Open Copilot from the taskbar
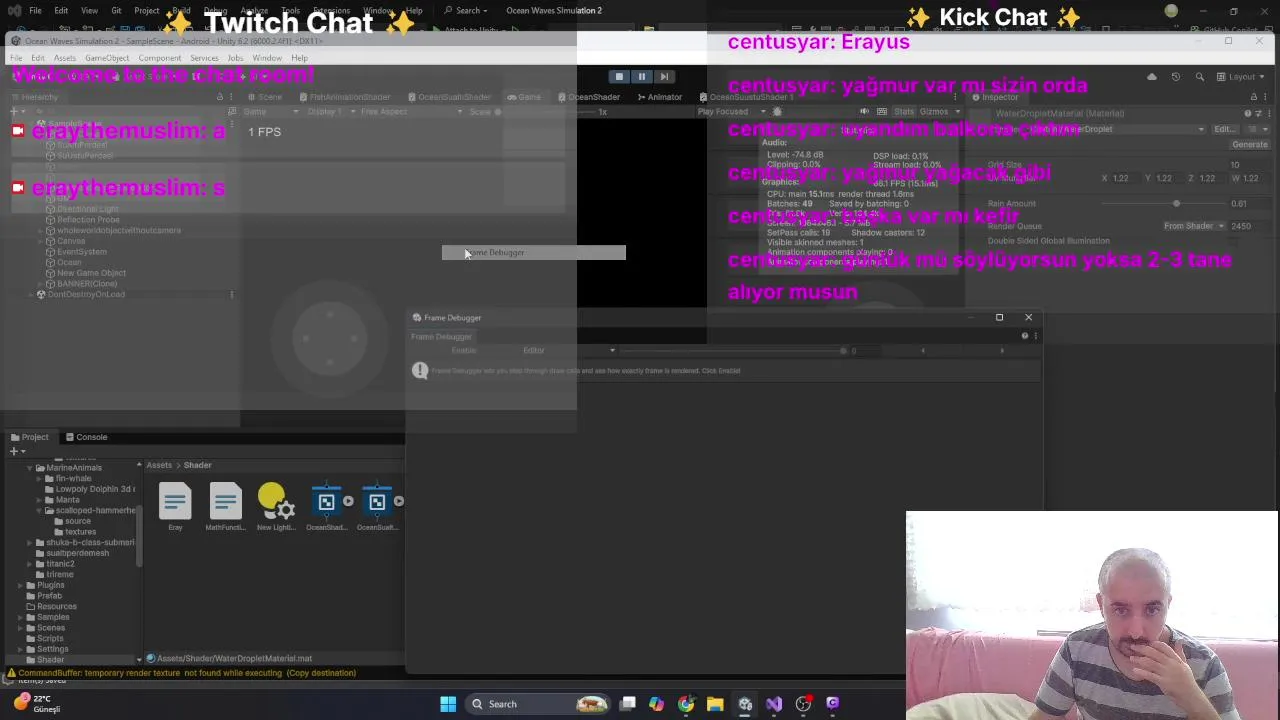The height and width of the screenshot is (720, 1280). (x=656, y=704)
